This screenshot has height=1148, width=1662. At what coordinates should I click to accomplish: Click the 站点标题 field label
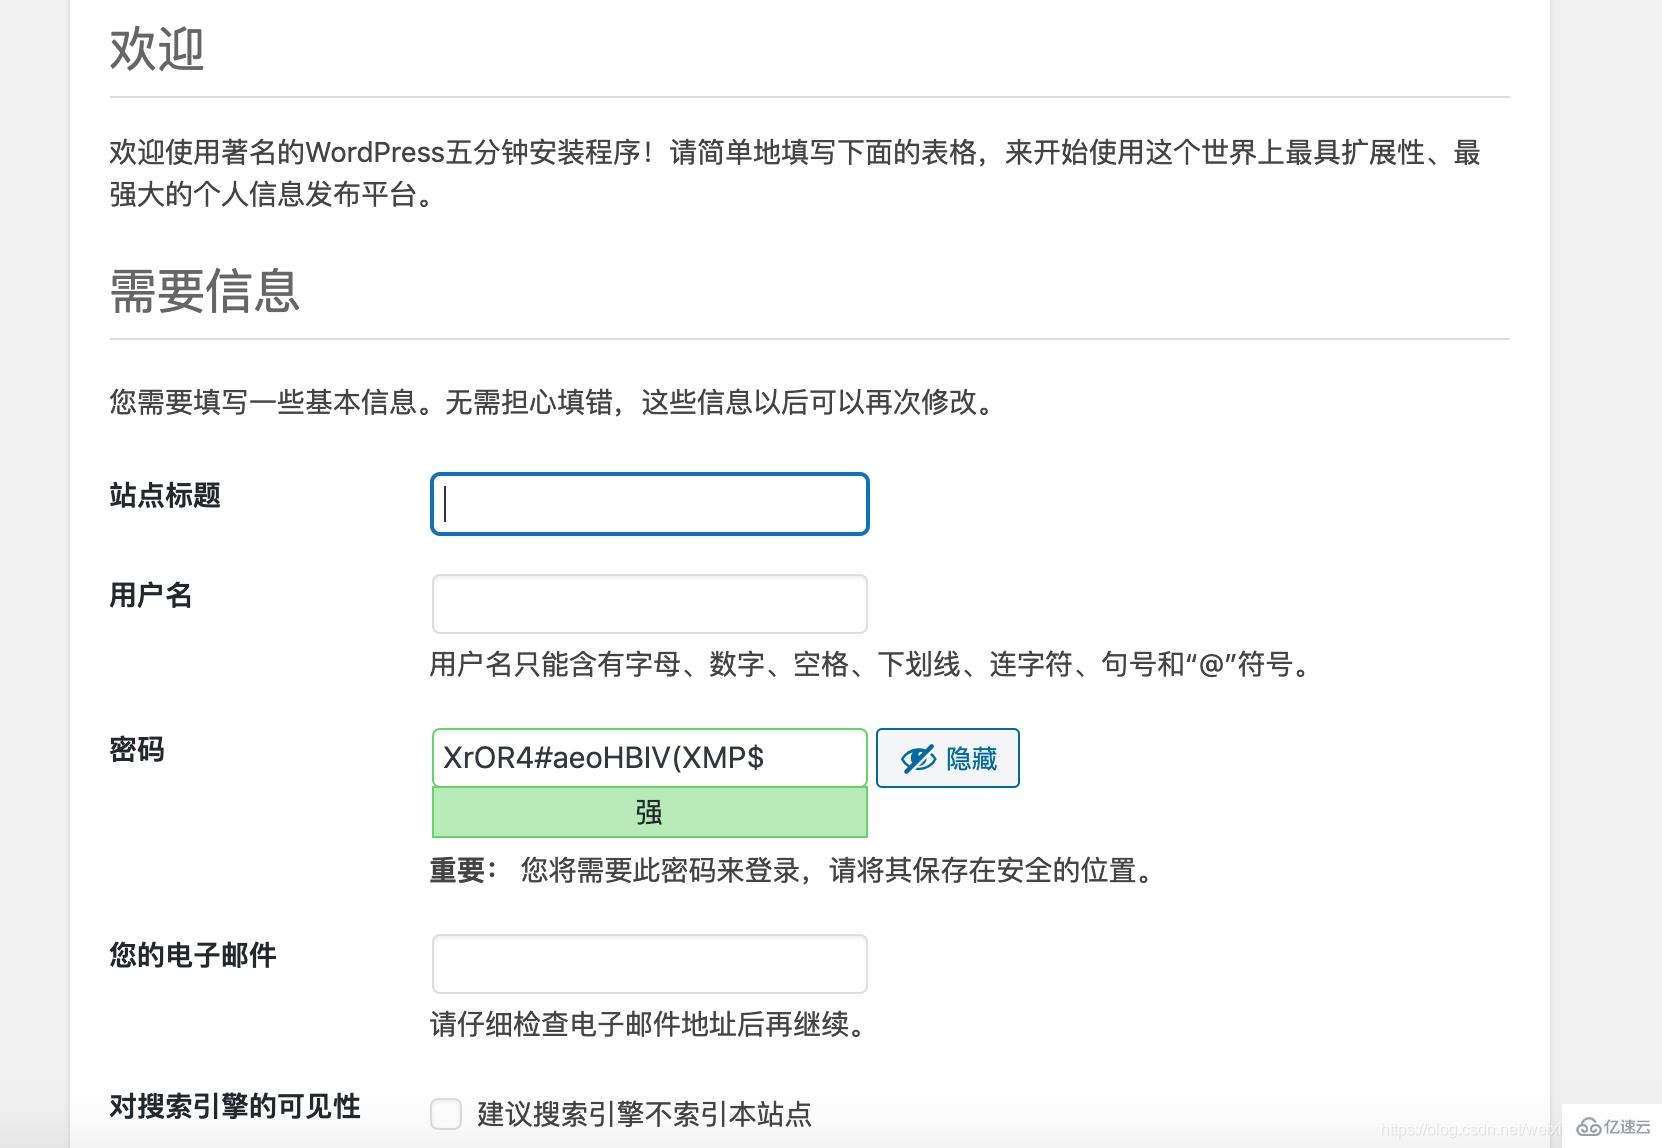[x=165, y=495]
